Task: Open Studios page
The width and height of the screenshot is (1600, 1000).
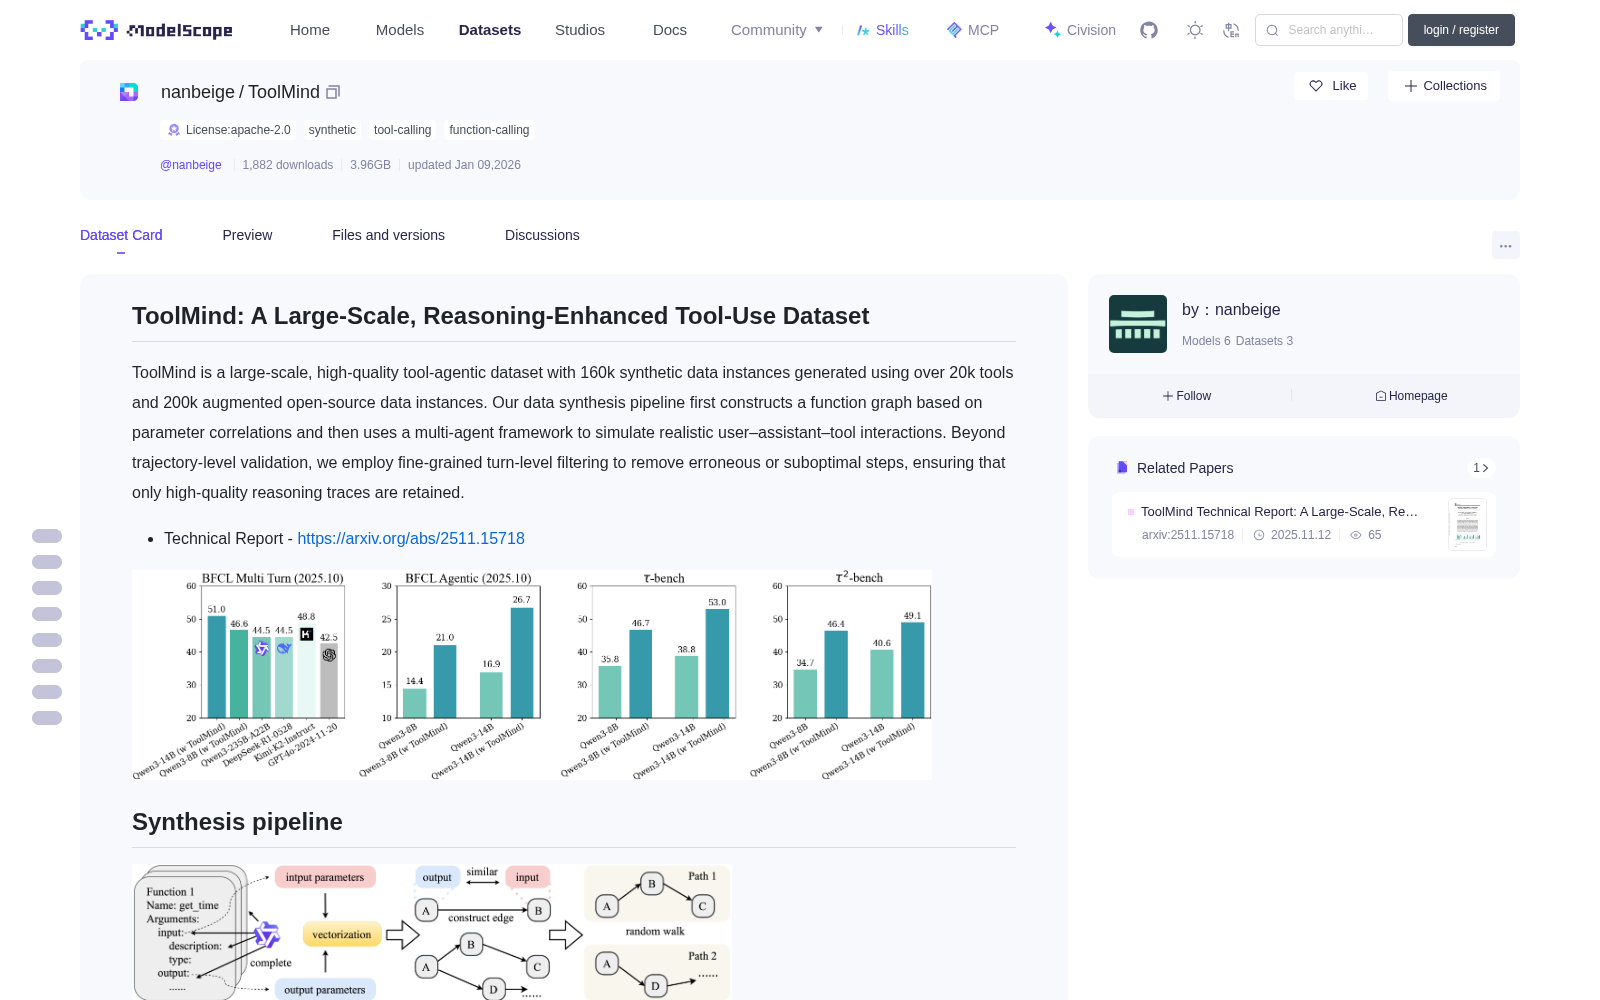Action: pyautogui.click(x=580, y=30)
